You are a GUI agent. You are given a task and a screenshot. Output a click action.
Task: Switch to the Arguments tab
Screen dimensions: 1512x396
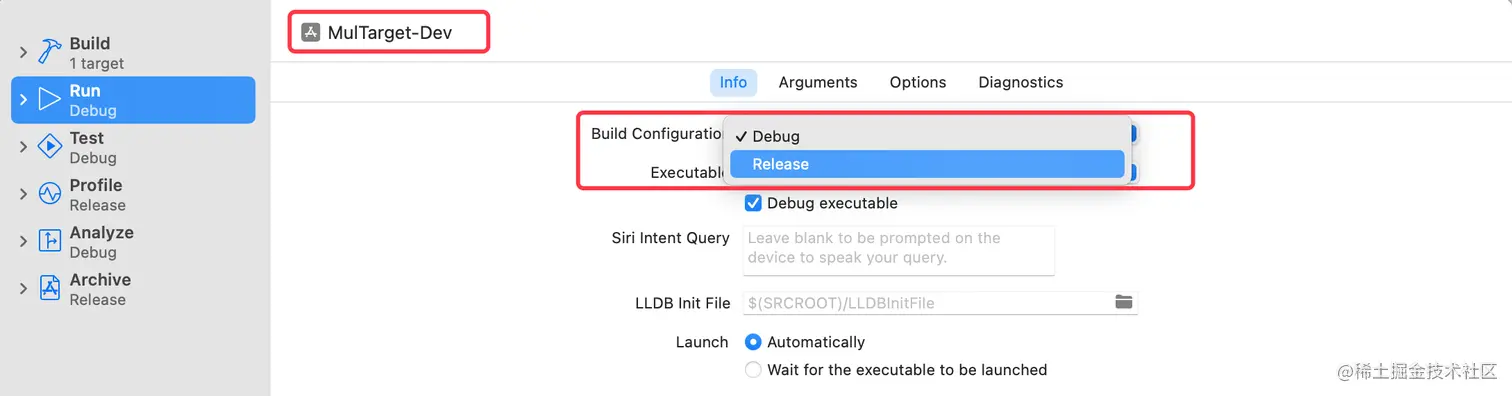point(818,82)
